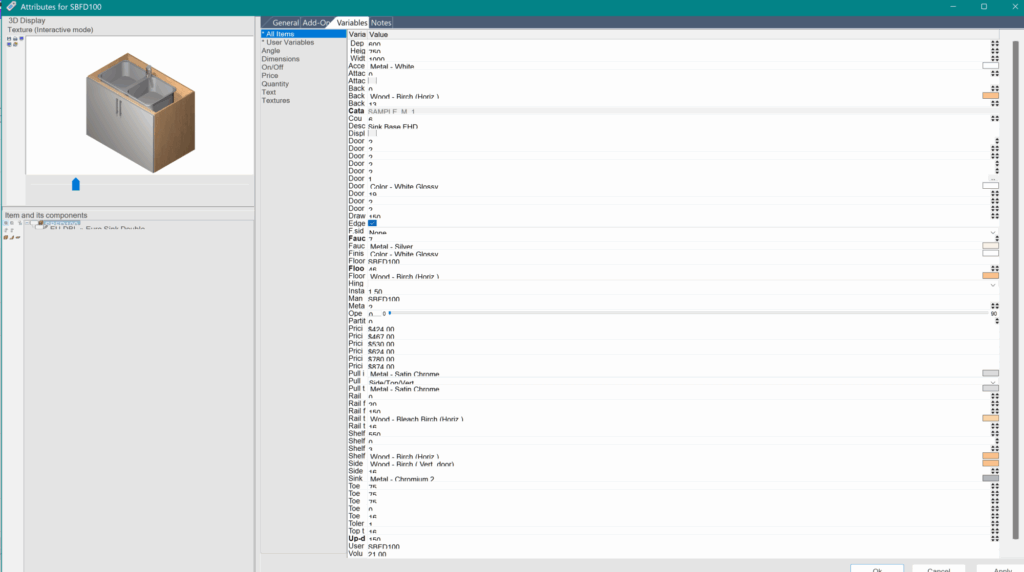Viewport: 1024px width, 572px height.
Task: Switch to the General tab
Action: (285, 22)
